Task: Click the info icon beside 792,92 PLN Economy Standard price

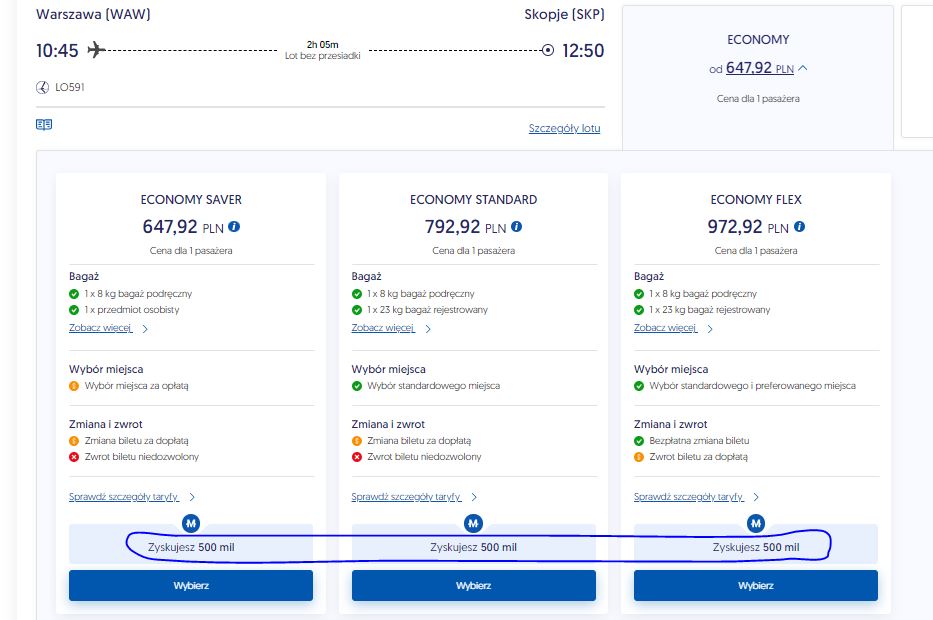Action: (x=516, y=227)
